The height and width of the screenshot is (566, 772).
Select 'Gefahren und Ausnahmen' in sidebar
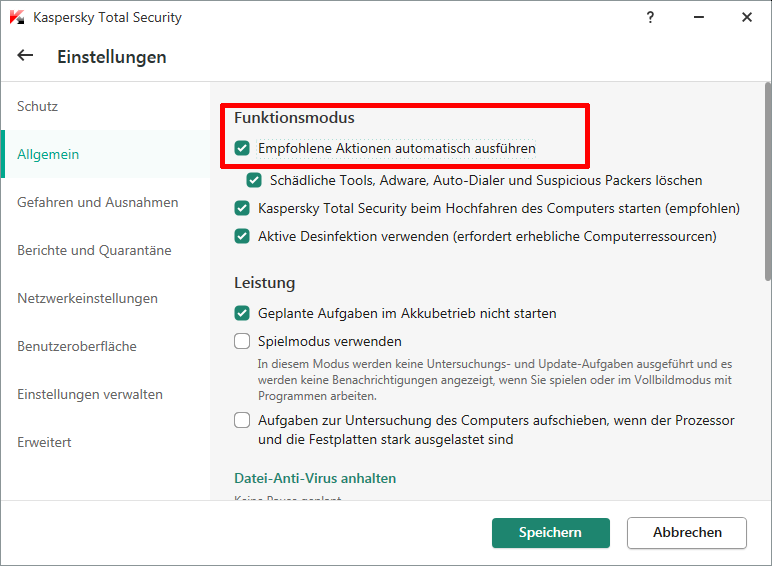coord(97,202)
